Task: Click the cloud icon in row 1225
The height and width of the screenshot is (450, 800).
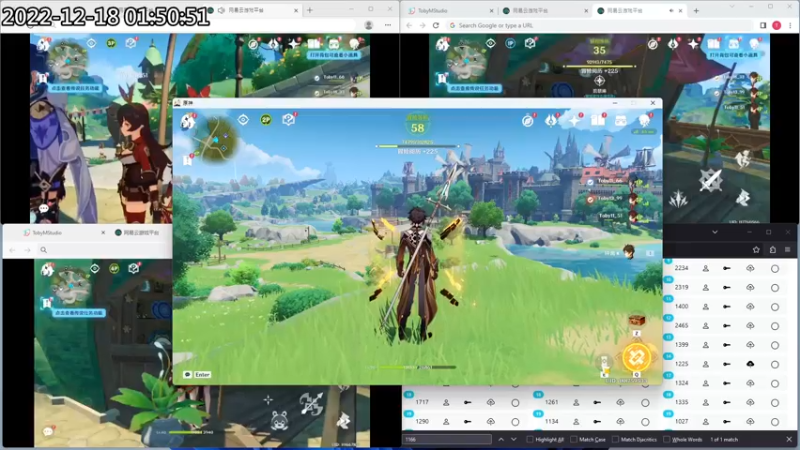Action: pyautogui.click(x=750, y=364)
